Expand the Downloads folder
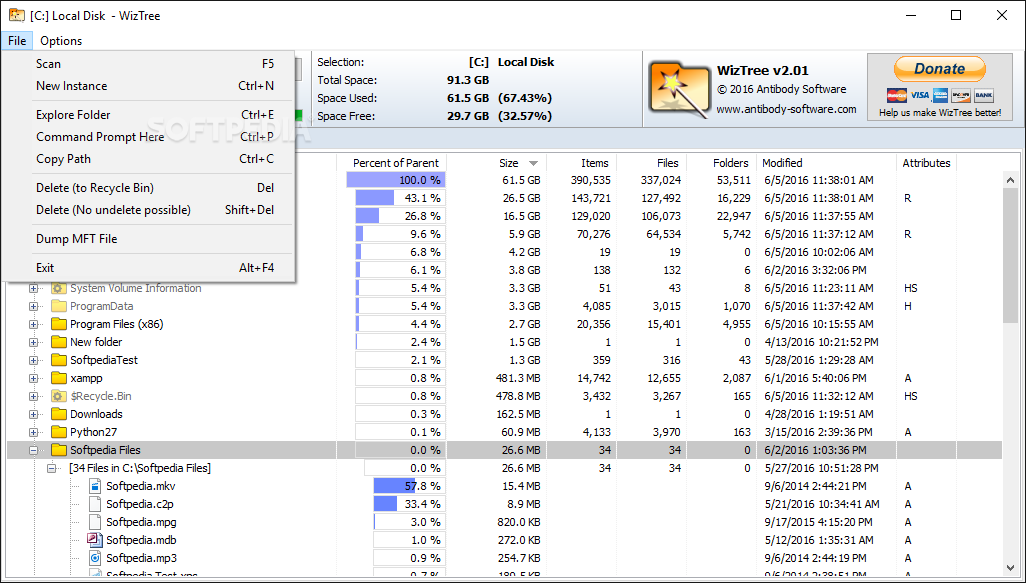Image resolution: width=1026 pixels, height=583 pixels. coord(33,414)
